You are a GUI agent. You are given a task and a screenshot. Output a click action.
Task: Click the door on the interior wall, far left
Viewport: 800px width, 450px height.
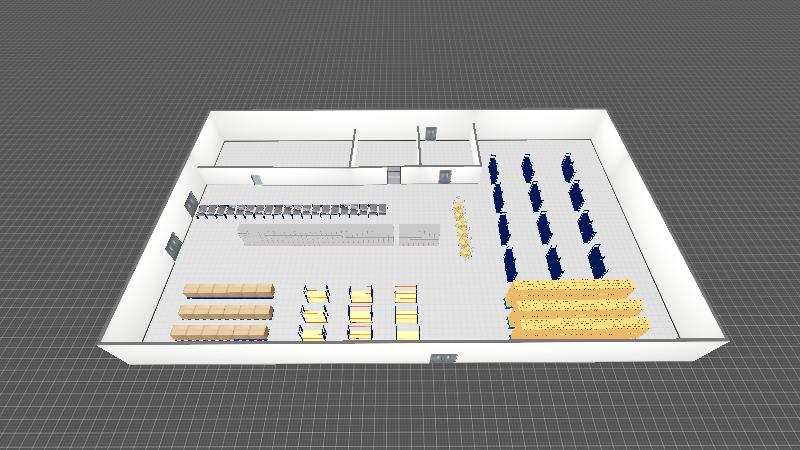[x=256, y=180]
